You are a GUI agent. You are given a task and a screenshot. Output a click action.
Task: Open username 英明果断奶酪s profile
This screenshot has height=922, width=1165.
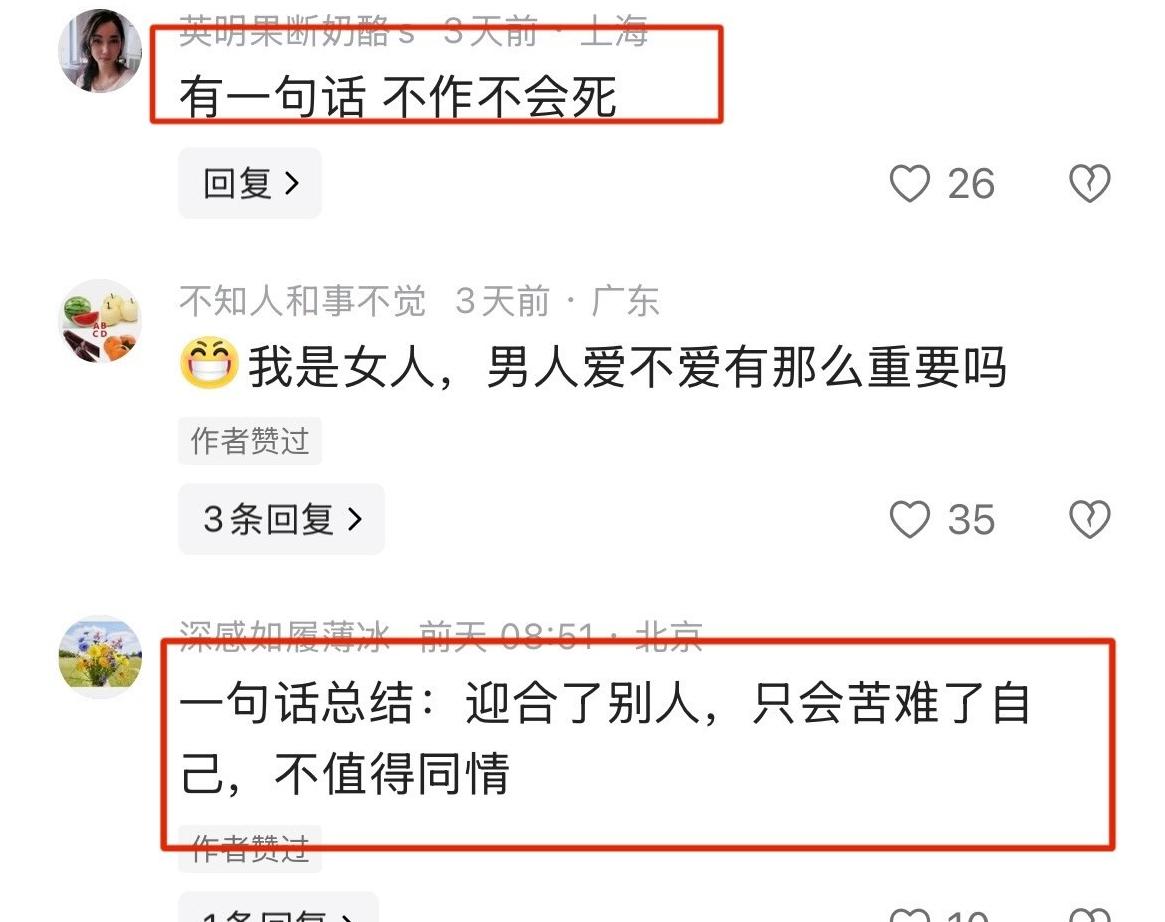point(297,32)
